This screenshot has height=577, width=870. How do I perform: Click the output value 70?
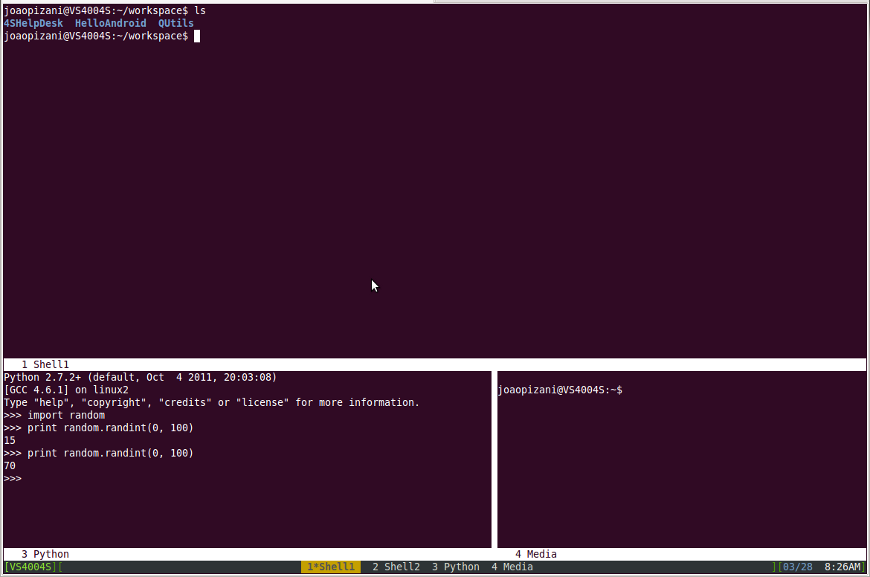coord(9,465)
